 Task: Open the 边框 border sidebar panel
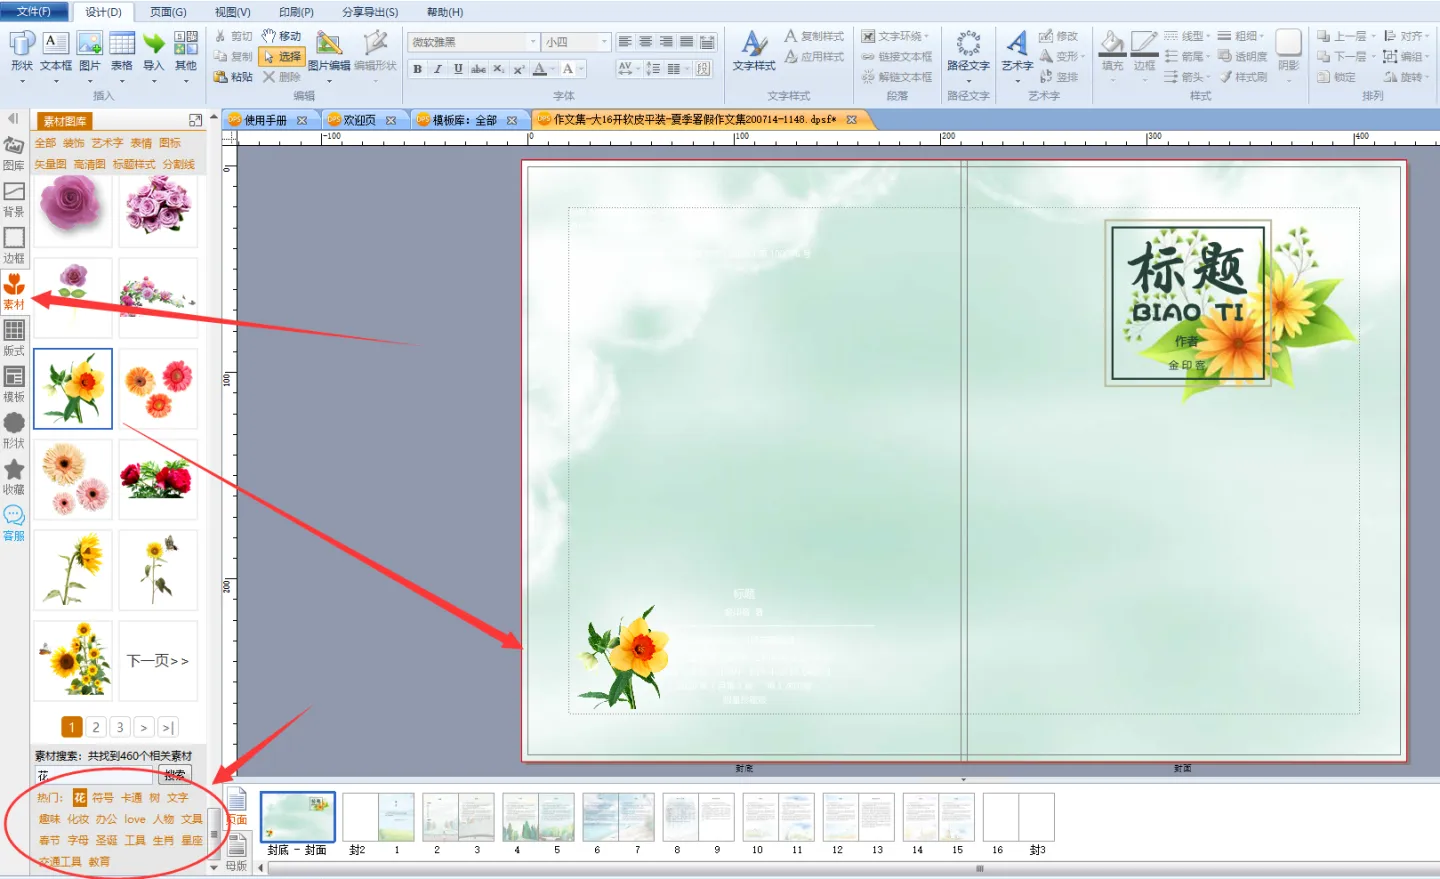click(x=14, y=246)
